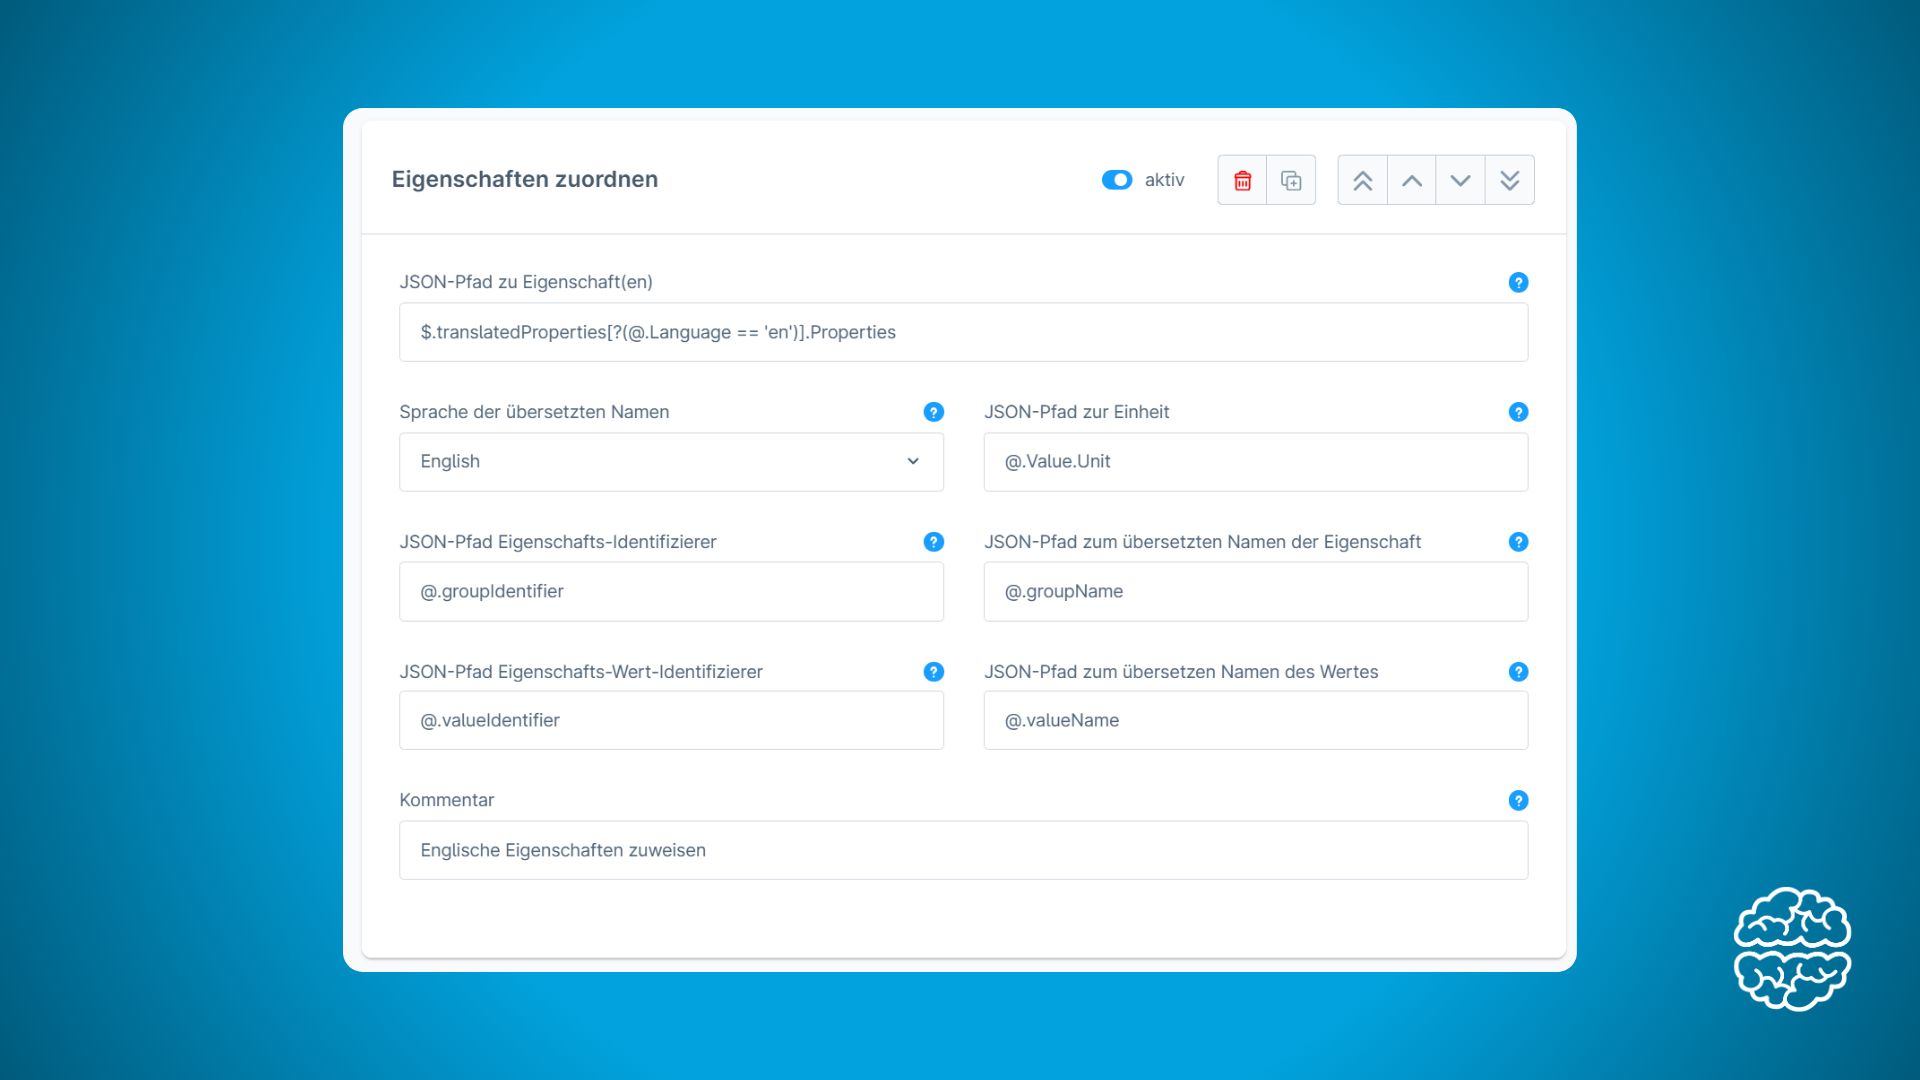Click the Eigenschaften zuordnen heading
This screenshot has width=1920, height=1080.
pos(525,179)
